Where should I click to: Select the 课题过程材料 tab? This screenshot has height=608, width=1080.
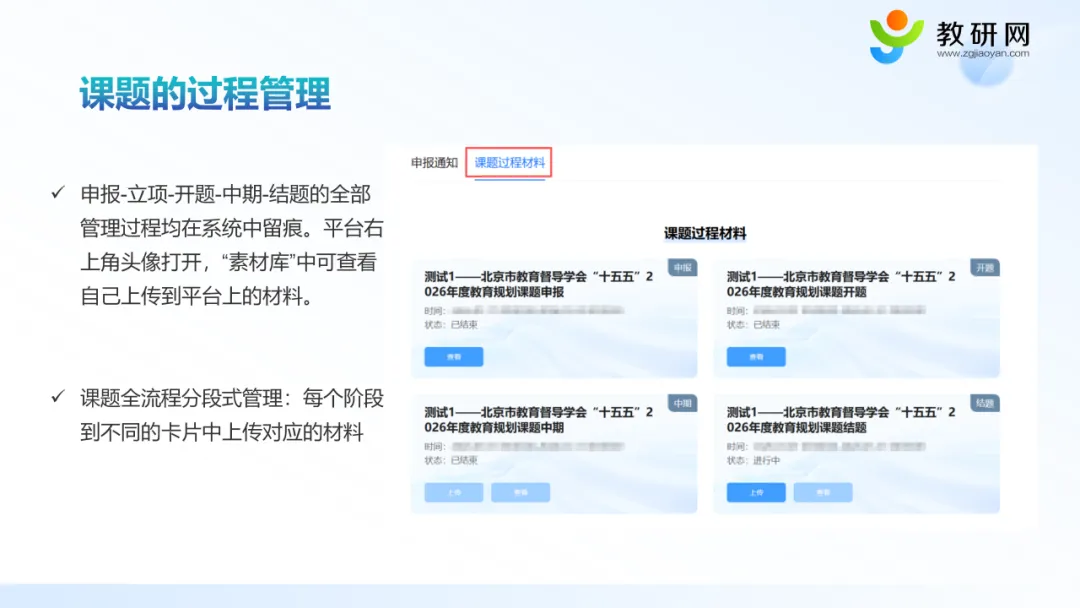pos(509,163)
